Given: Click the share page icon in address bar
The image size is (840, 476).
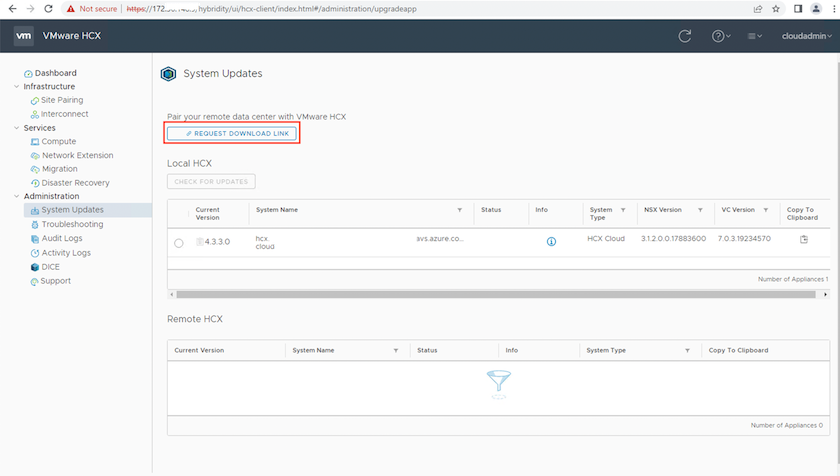Looking at the screenshot, I should pos(758,9).
